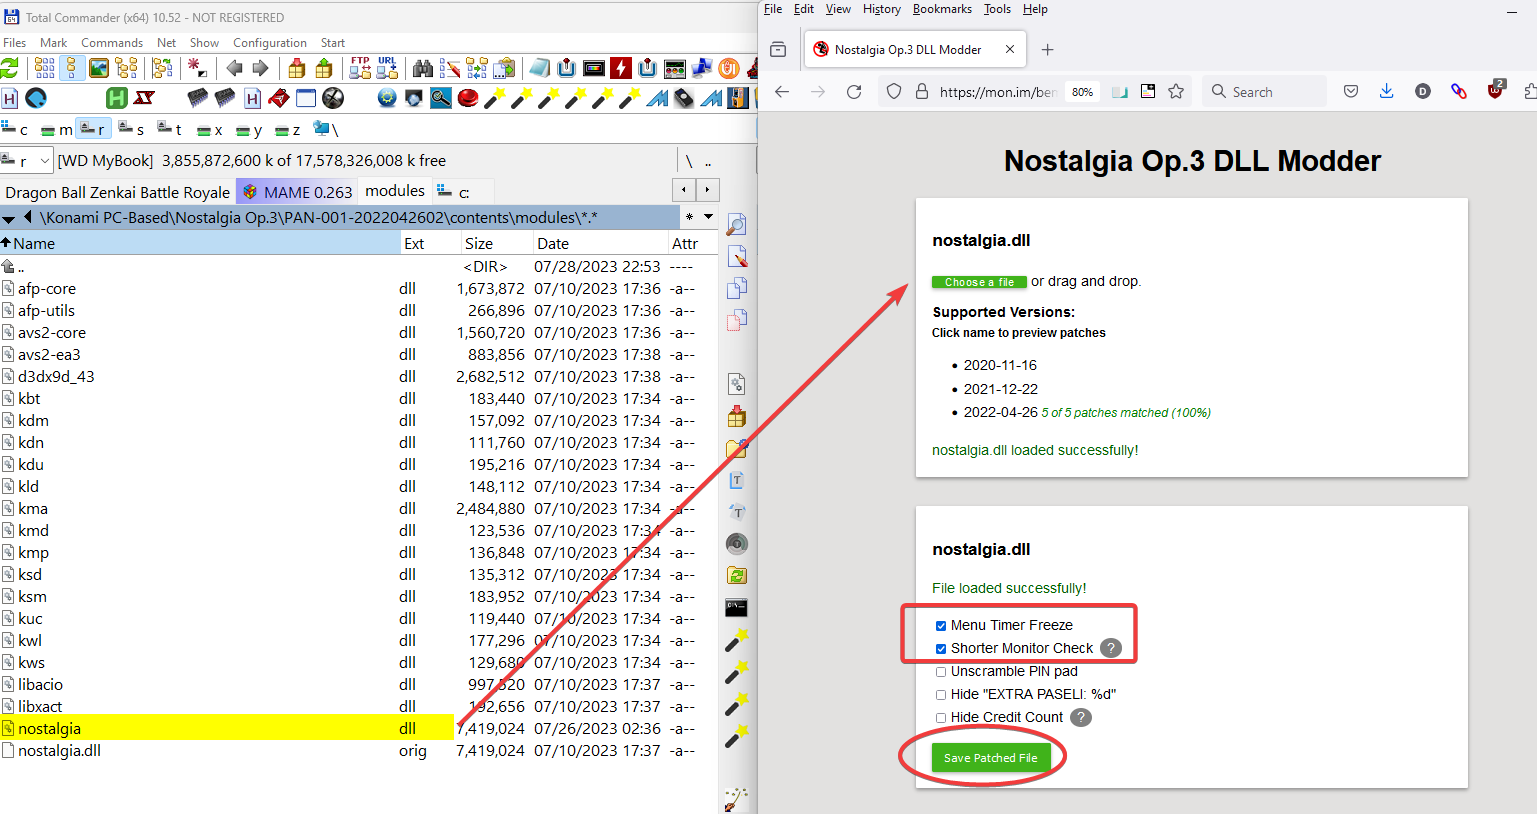Bookmark this page with the star icon
This screenshot has width=1537, height=814.
click(1176, 91)
